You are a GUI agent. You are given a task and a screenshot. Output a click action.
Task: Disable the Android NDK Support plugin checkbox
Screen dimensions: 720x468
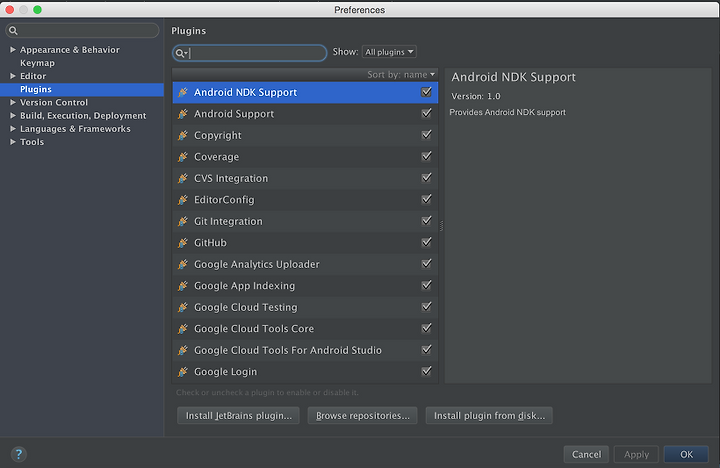click(427, 92)
